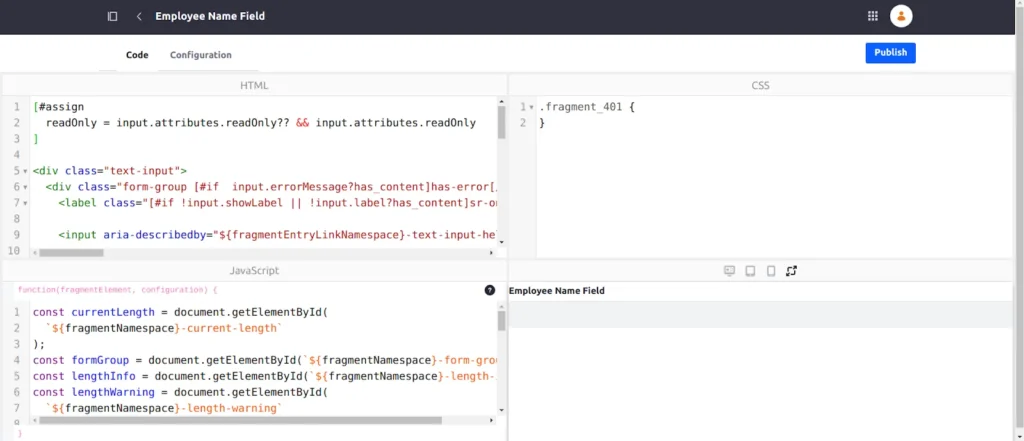Click HTML editor scroll-down arrow
Viewport: 1024px width, 441px height.
tap(502, 242)
